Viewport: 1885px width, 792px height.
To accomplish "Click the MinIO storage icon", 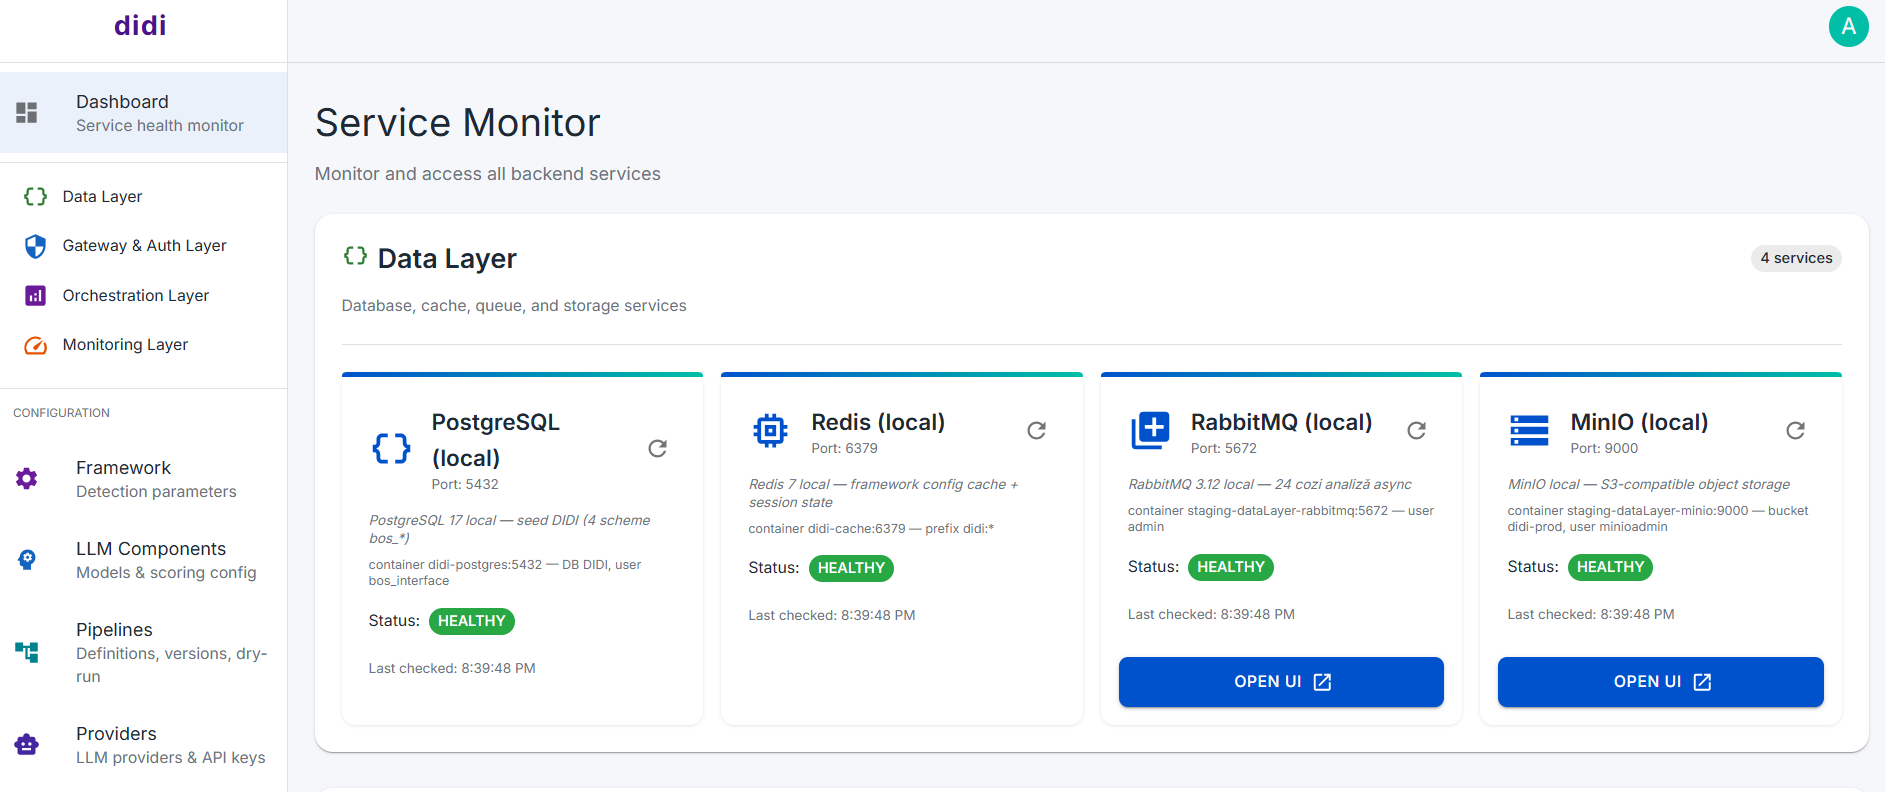I will (1529, 430).
